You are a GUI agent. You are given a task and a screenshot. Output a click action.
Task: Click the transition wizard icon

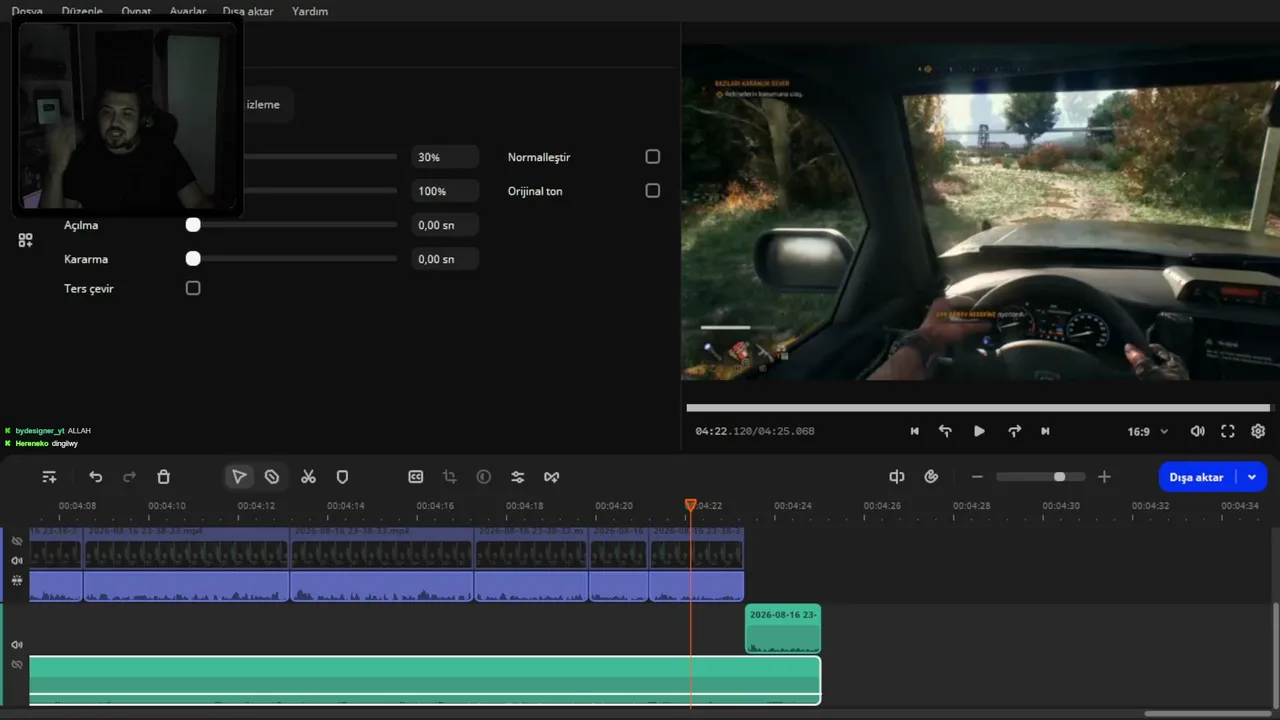click(x=551, y=477)
